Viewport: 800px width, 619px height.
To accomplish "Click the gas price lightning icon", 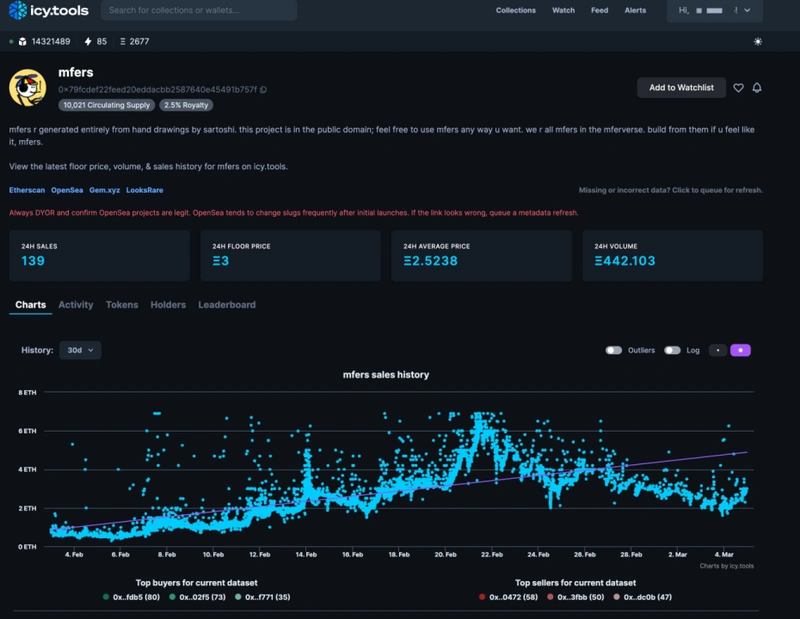I will [x=88, y=42].
